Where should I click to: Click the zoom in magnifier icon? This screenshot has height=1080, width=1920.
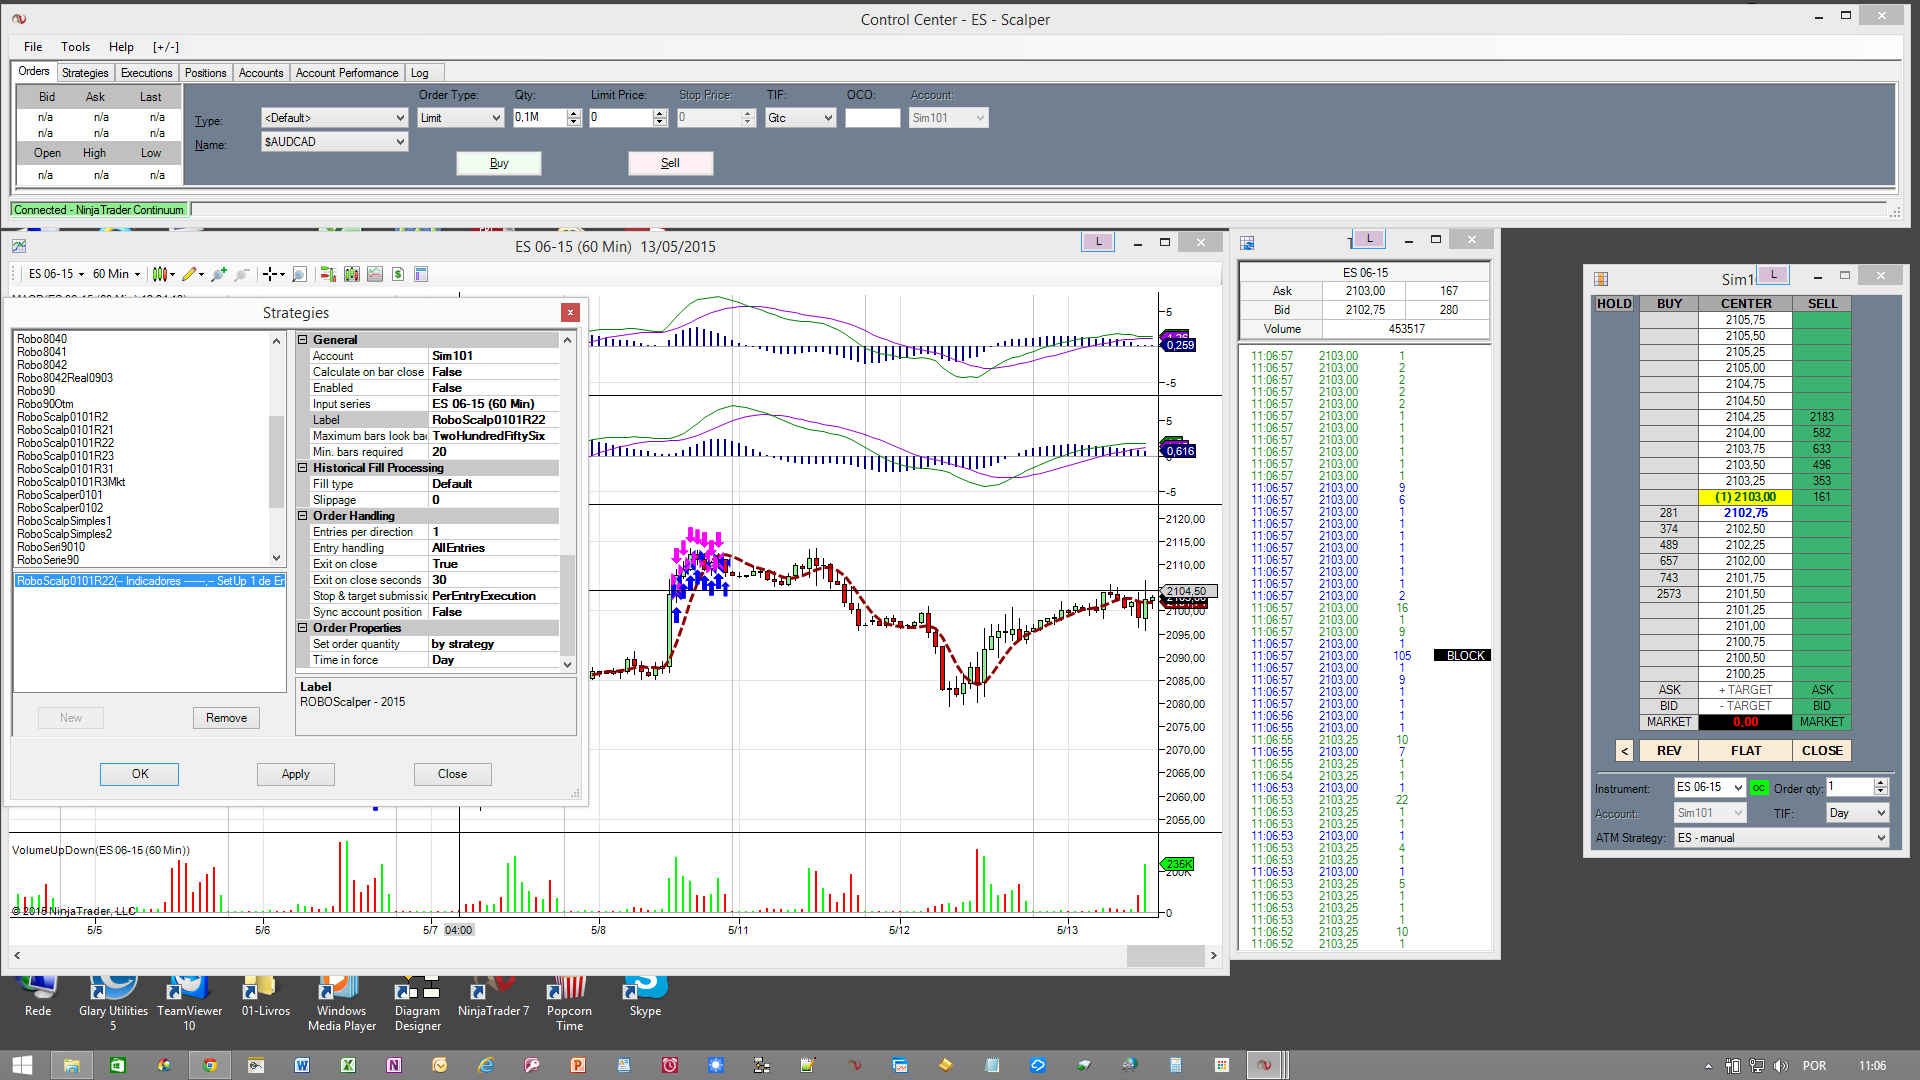(218, 274)
